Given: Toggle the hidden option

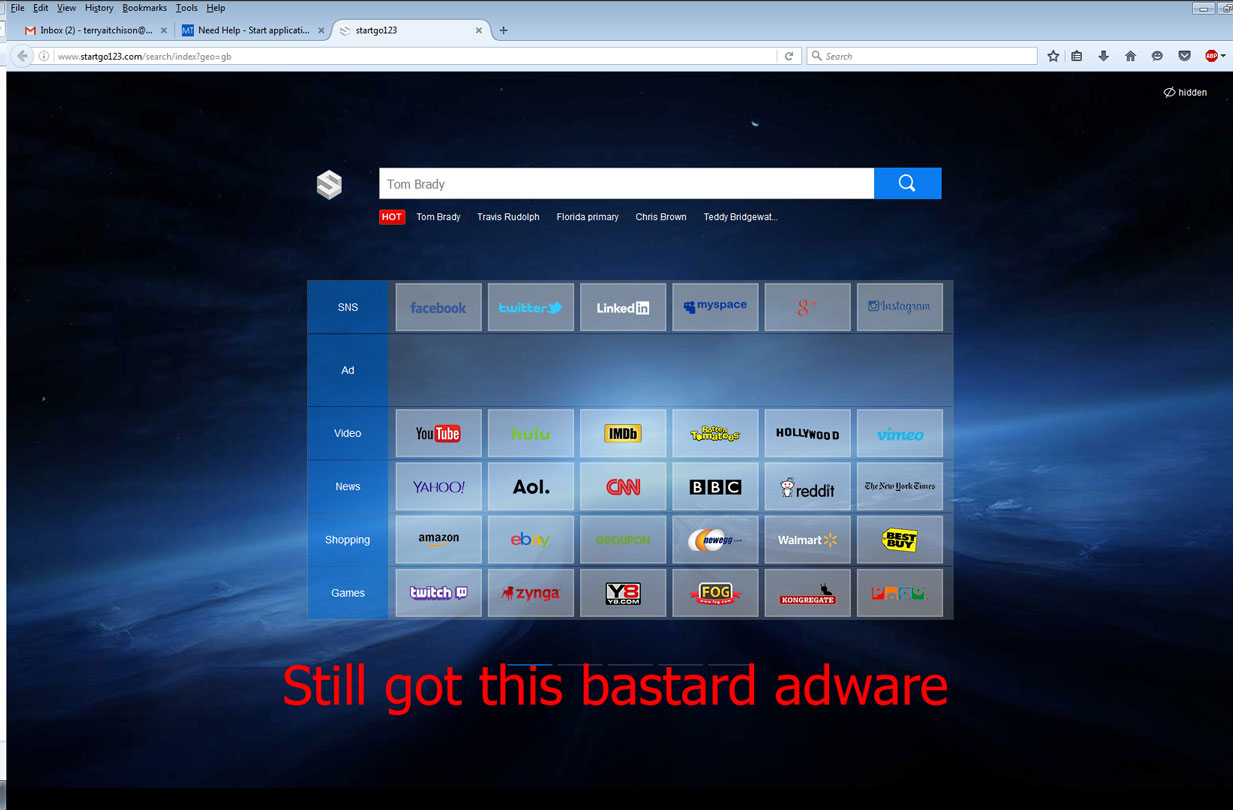Looking at the screenshot, I should (1185, 92).
